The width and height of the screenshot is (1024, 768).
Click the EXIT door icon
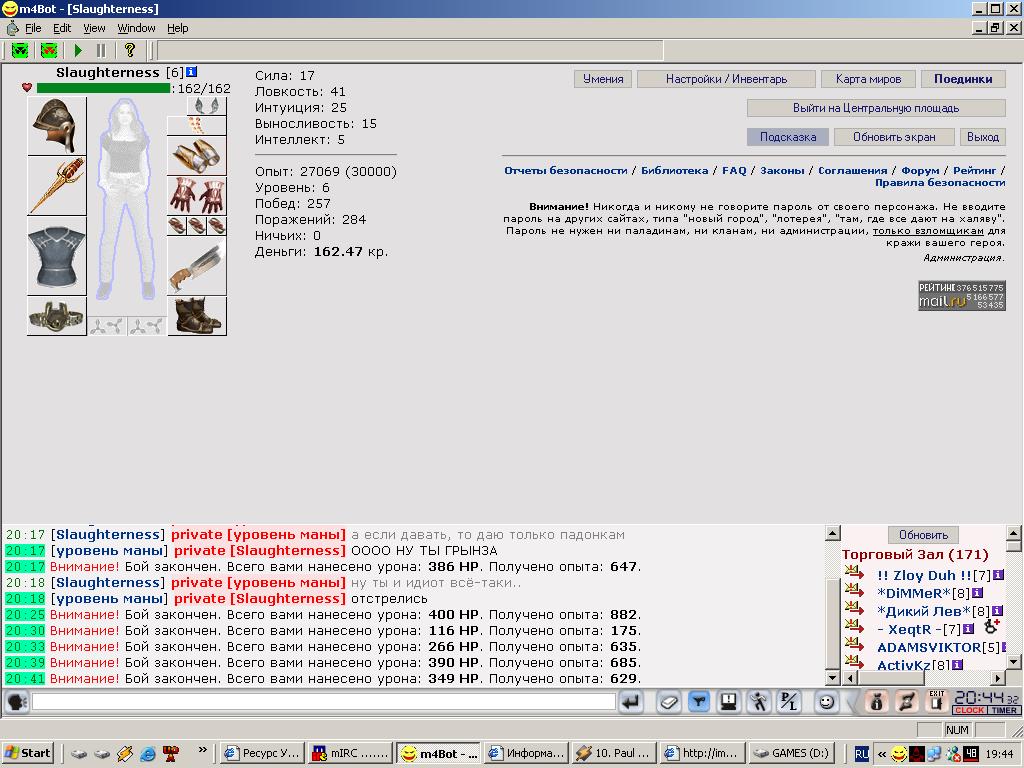pyautogui.click(x=936, y=701)
